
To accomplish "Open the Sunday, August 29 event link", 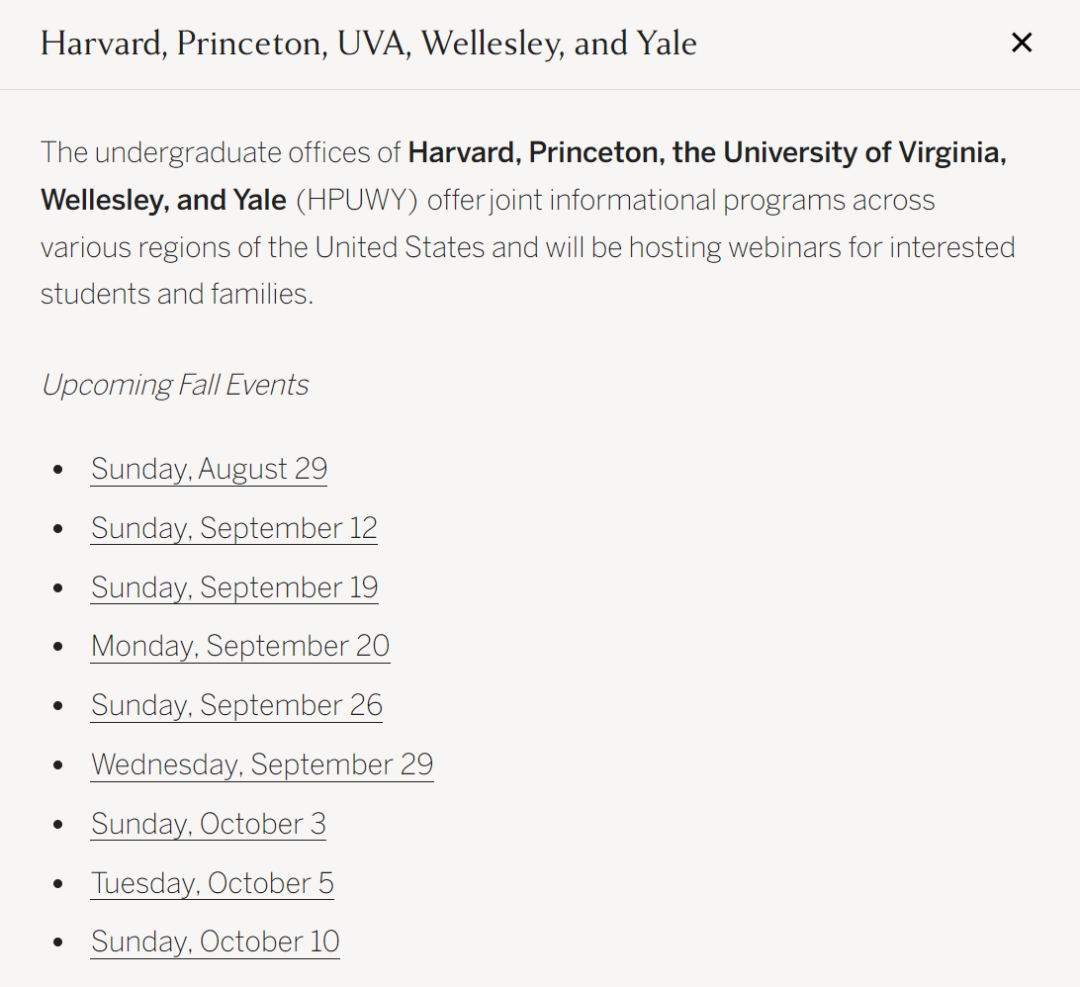I will coord(209,469).
